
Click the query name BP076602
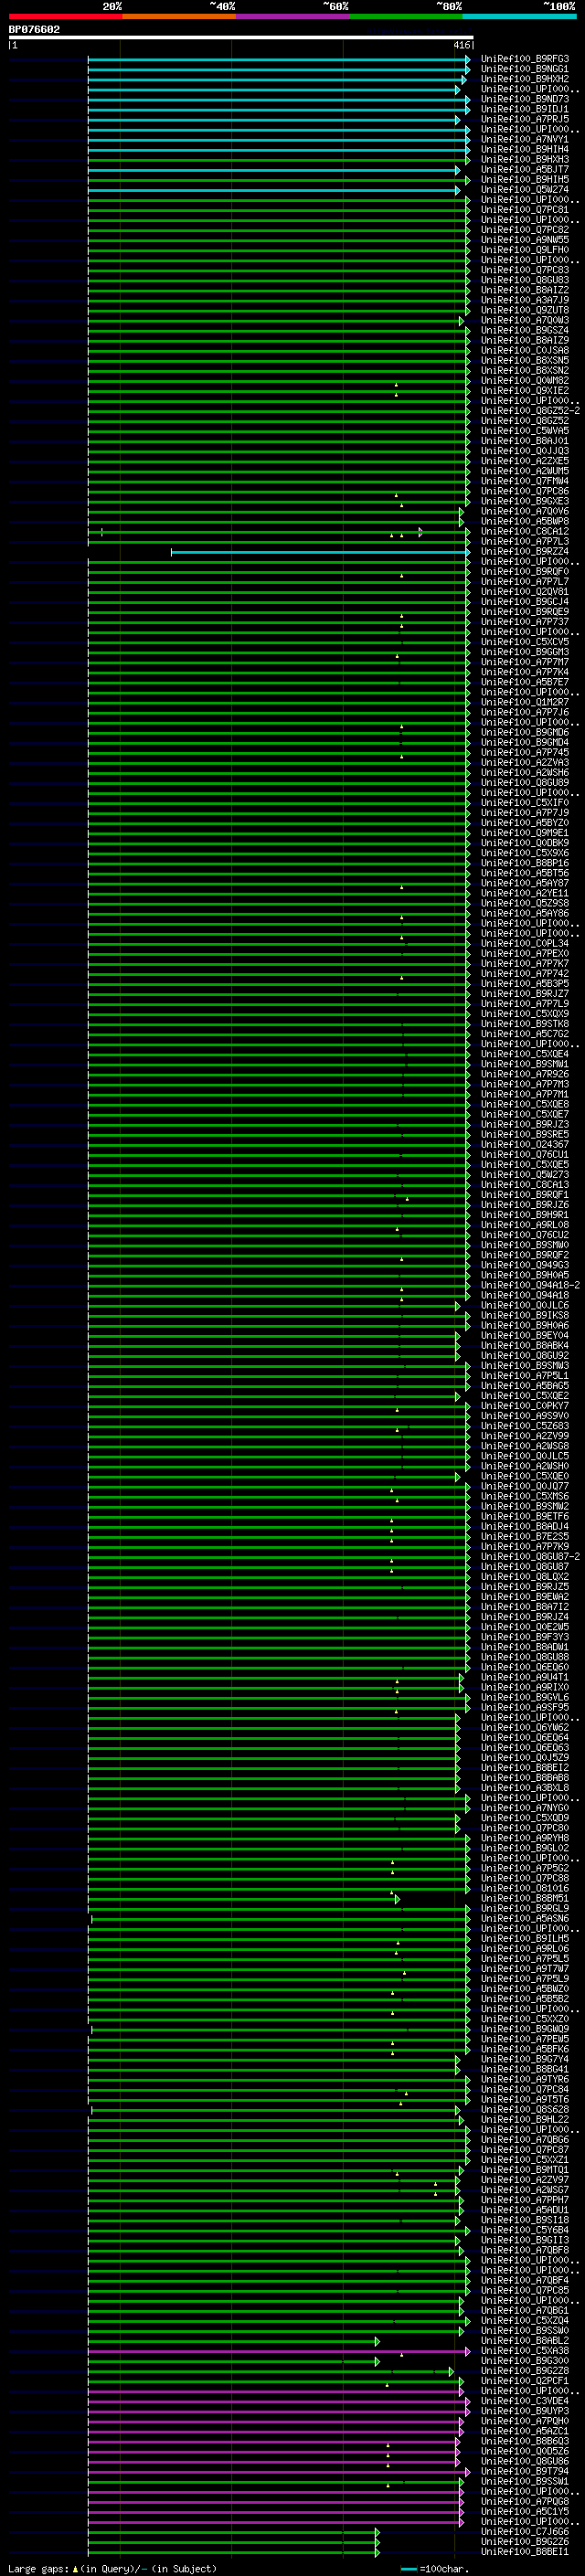[34, 29]
